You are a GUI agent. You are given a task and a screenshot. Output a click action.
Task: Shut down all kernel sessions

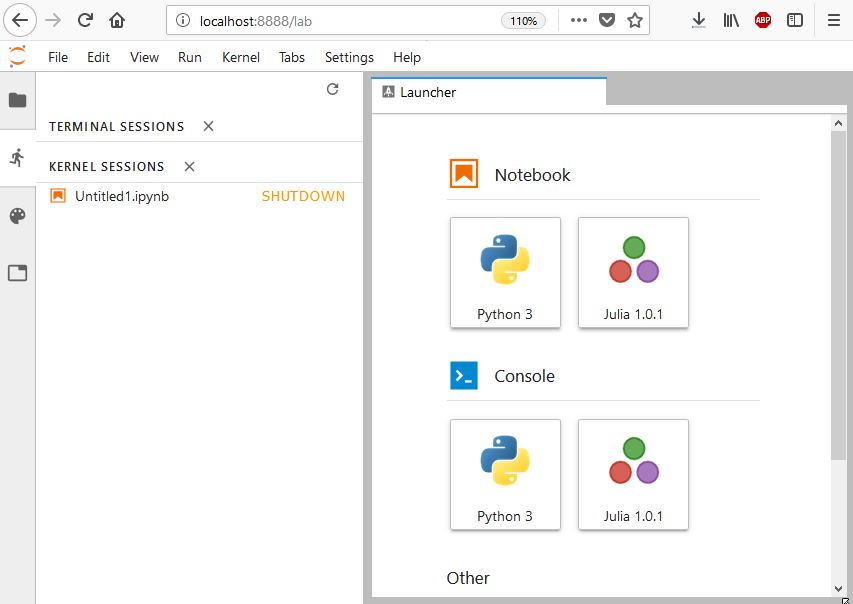pos(189,167)
